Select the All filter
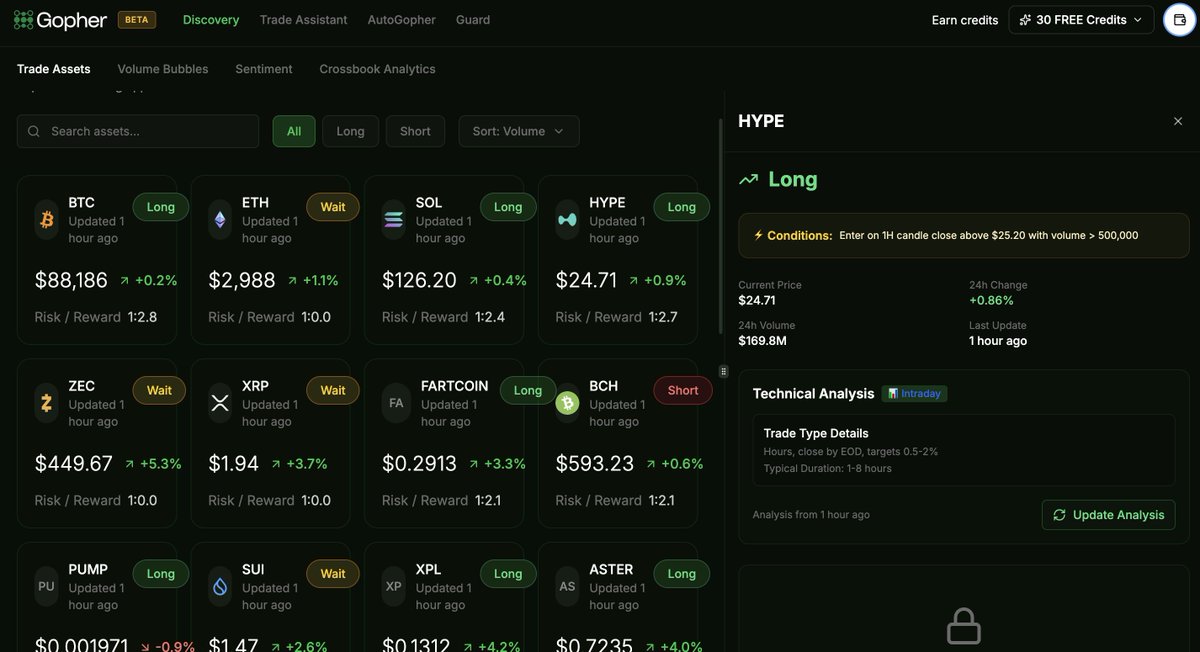Screen dimensions: 1200x652 click(294, 131)
